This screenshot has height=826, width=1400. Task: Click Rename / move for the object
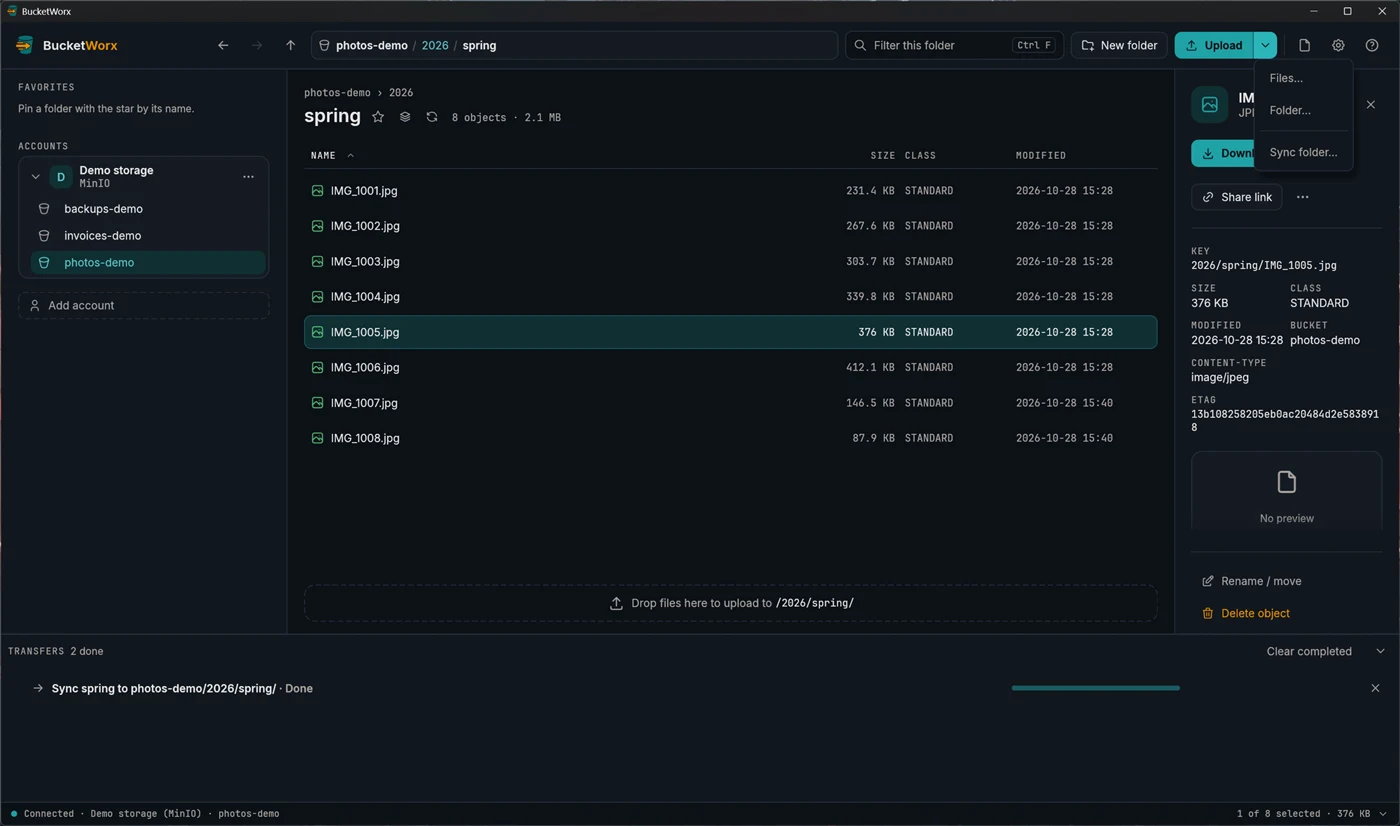1251,581
